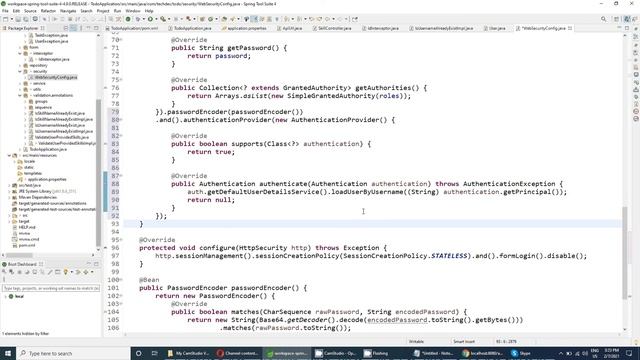Click the New file toolbar icon
This screenshot has width=640, height=360.
coord(6,19)
